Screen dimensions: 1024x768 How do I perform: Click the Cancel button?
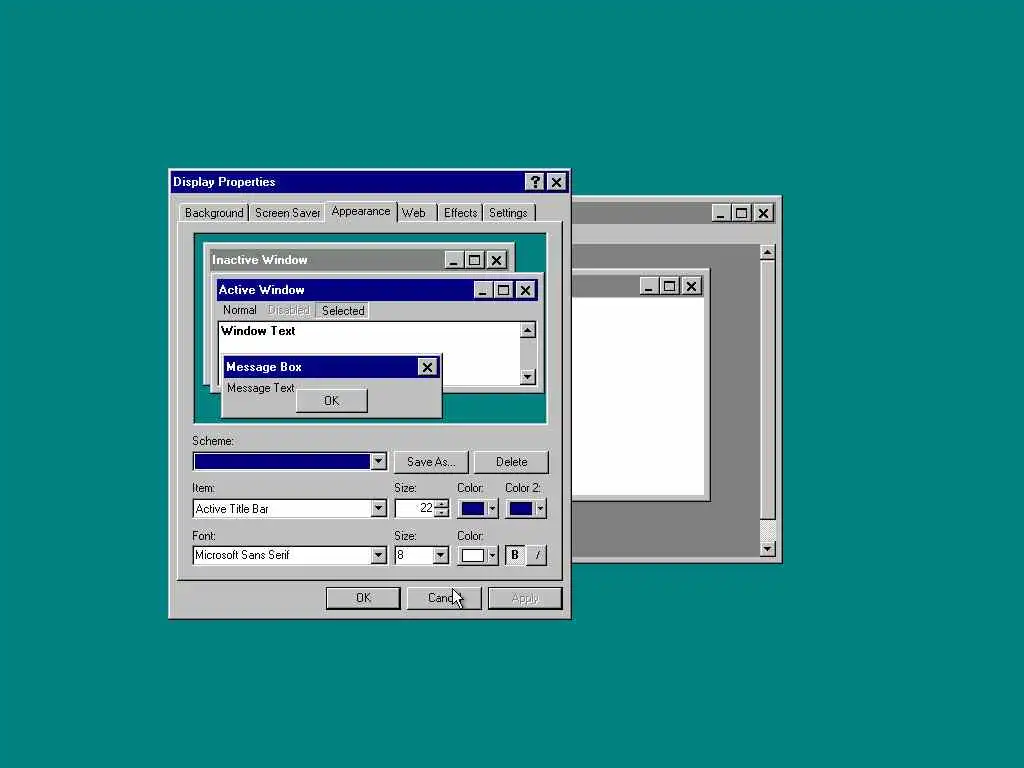pyautogui.click(x=444, y=598)
